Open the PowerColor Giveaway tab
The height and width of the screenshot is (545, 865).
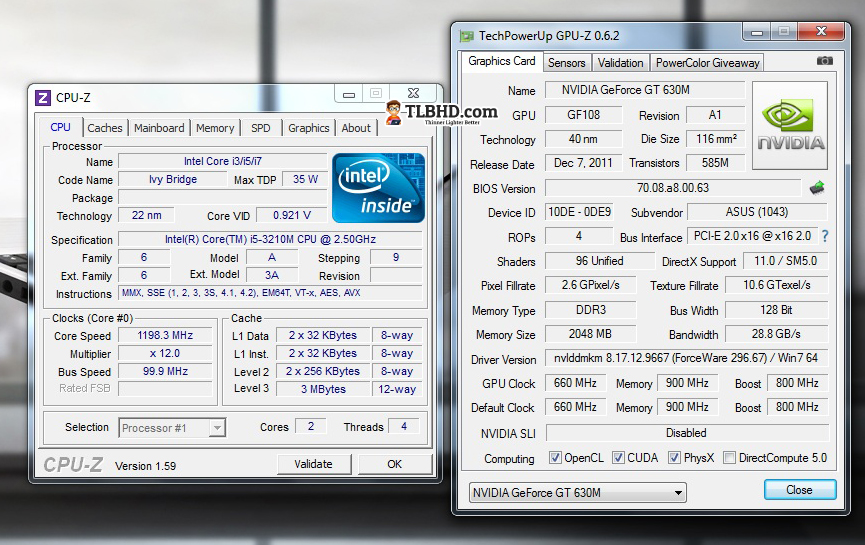[x=707, y=63]
